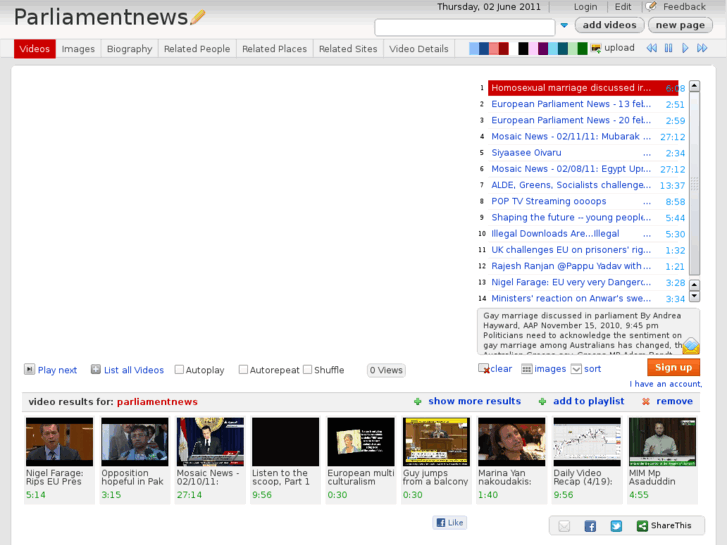The height and width of the screenshot is (545, 727).
Task: Click I have an account link
Action: coord(665,384)
